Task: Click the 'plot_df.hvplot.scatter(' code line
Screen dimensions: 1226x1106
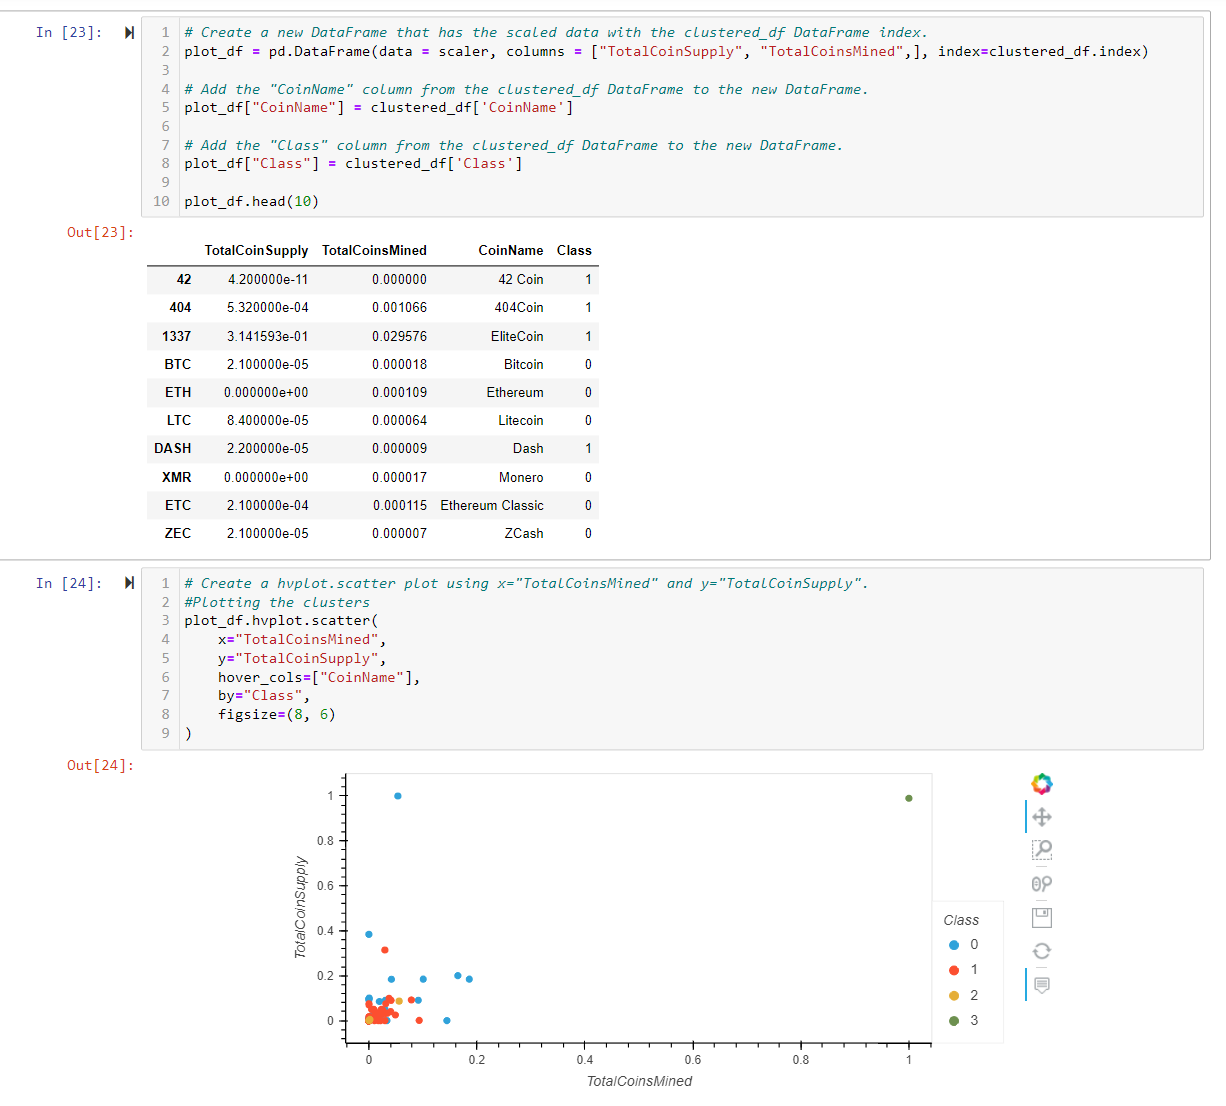Action: click(281, 621)
